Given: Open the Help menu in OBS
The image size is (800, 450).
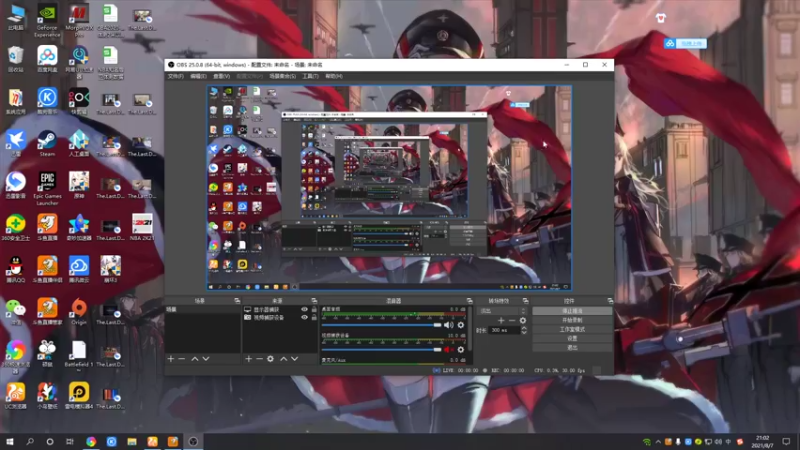Looking at the screenshot, I should [334, 76].
